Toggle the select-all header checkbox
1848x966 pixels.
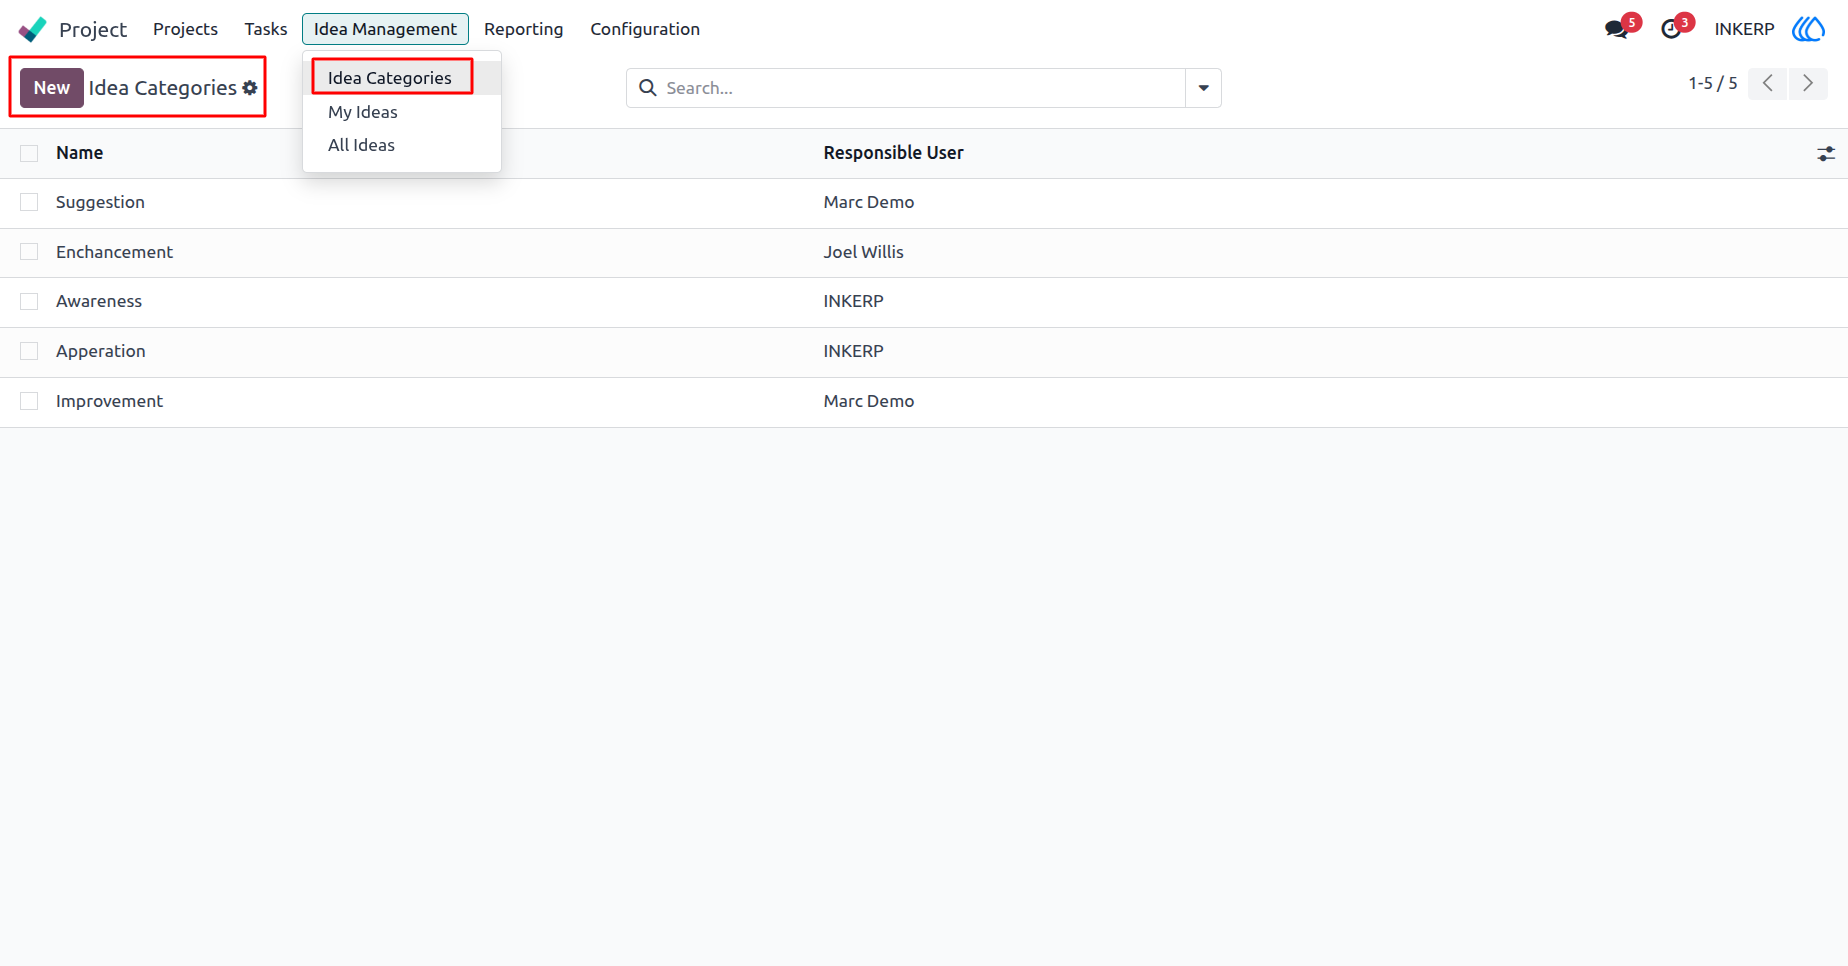click(x=29, y=153)
